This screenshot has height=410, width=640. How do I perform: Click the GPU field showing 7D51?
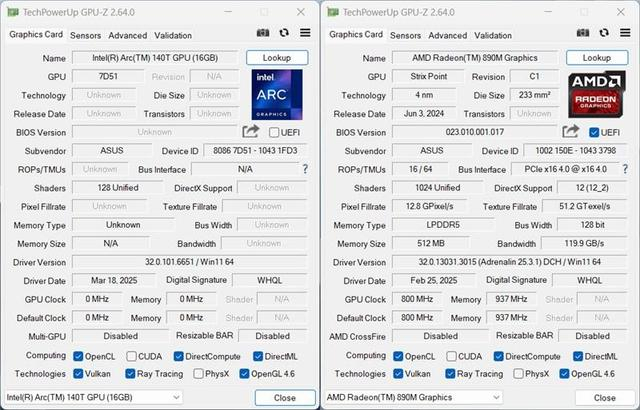tap(108, 76)
